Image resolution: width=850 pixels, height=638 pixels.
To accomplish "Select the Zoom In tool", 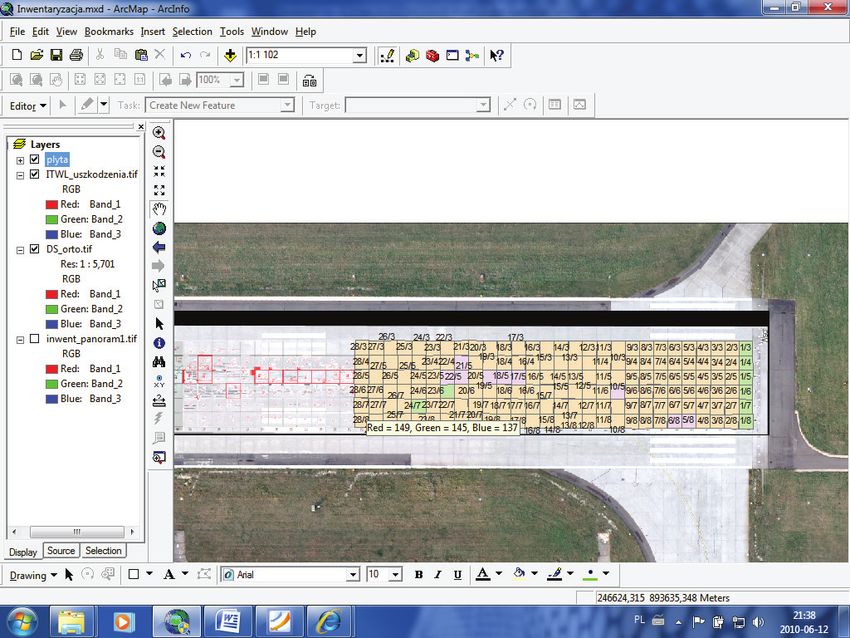I will pos(159,133).
